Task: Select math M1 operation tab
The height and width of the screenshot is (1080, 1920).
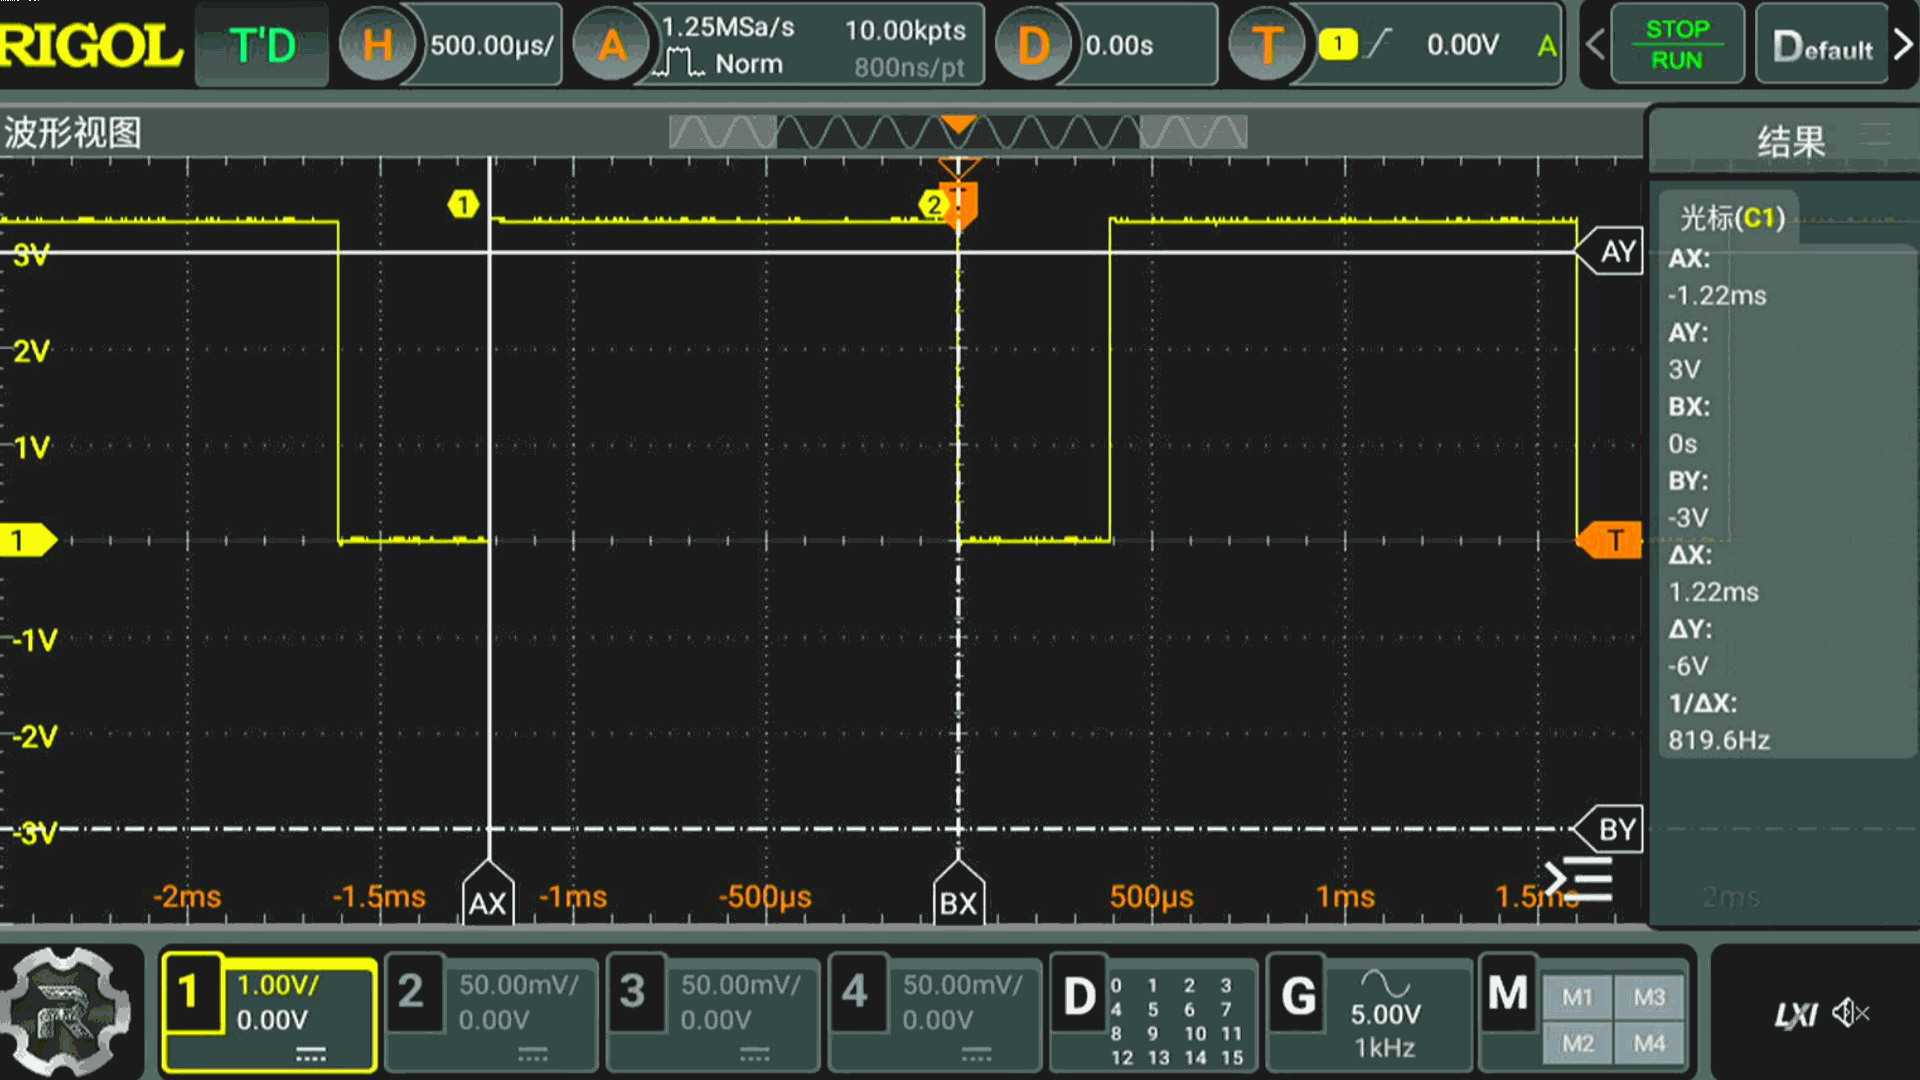Action: click(x=1577, y=997)
